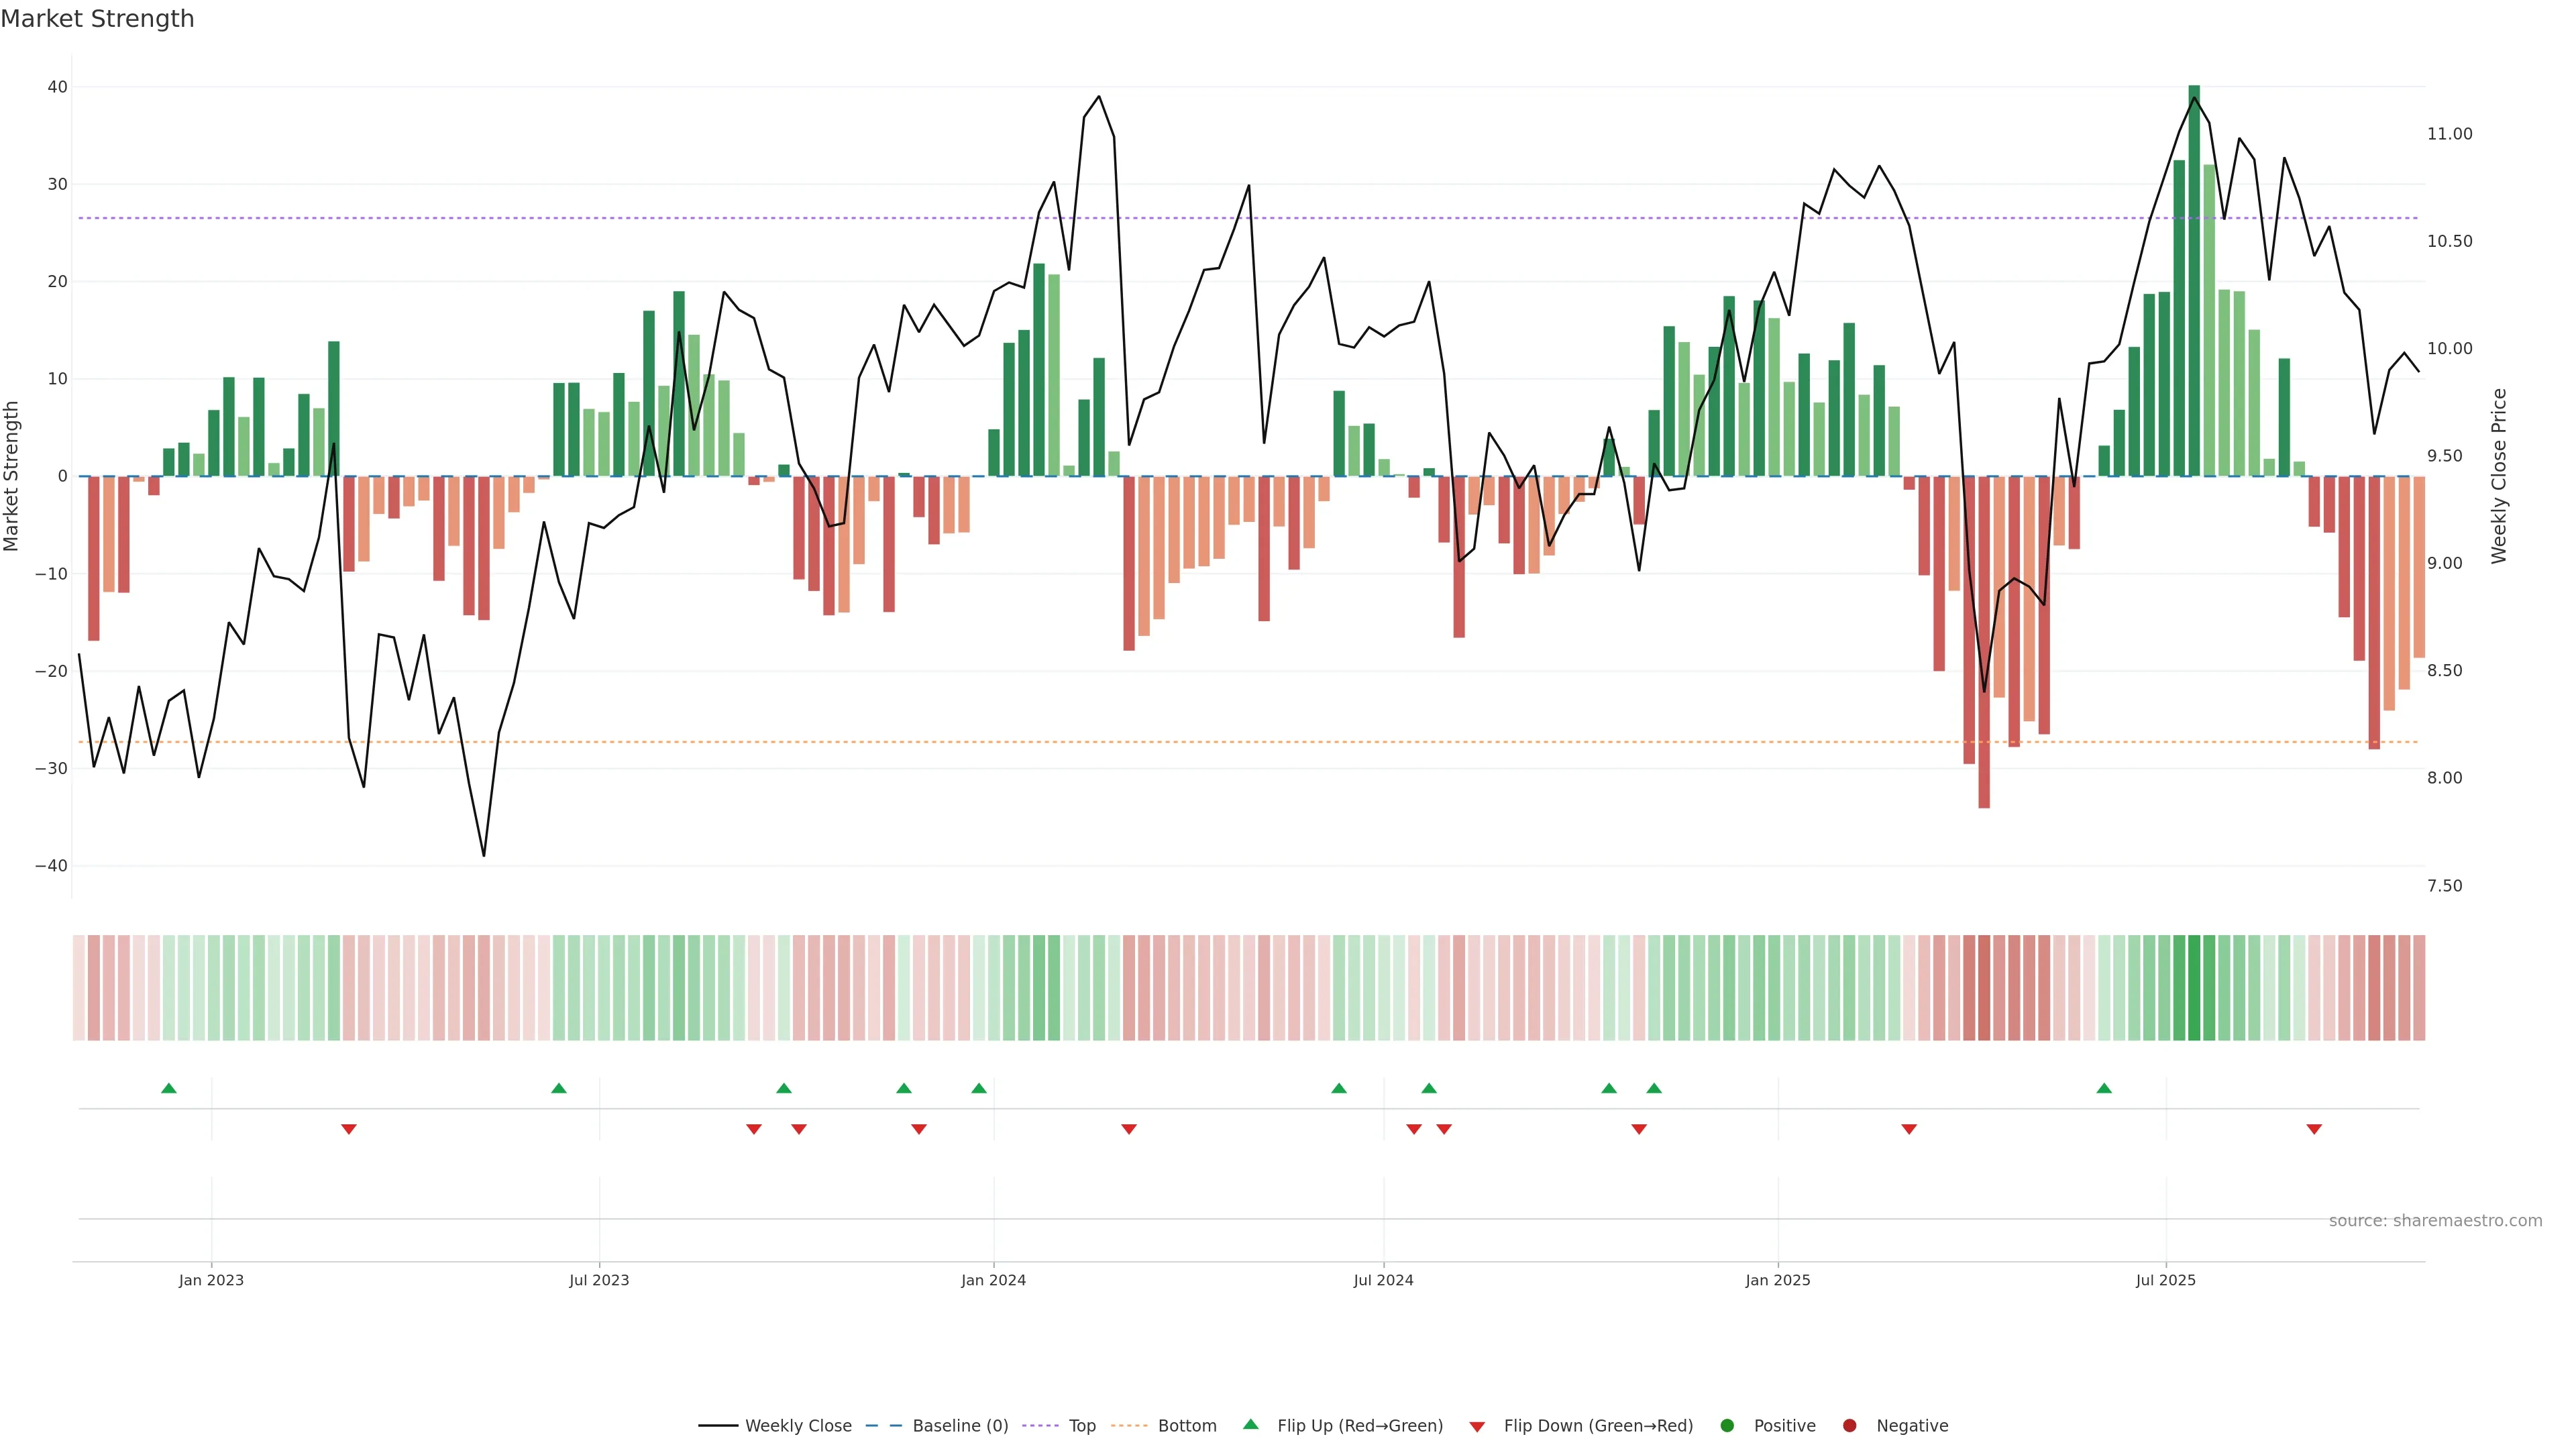Click the leftmost red Flip Down triangle marker

349,1129
